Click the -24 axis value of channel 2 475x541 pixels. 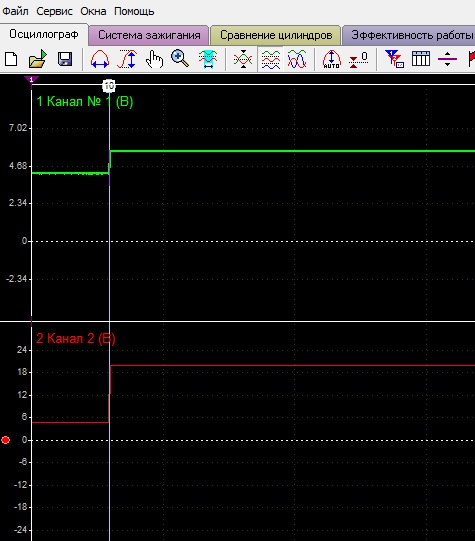(x=20, y=530)
